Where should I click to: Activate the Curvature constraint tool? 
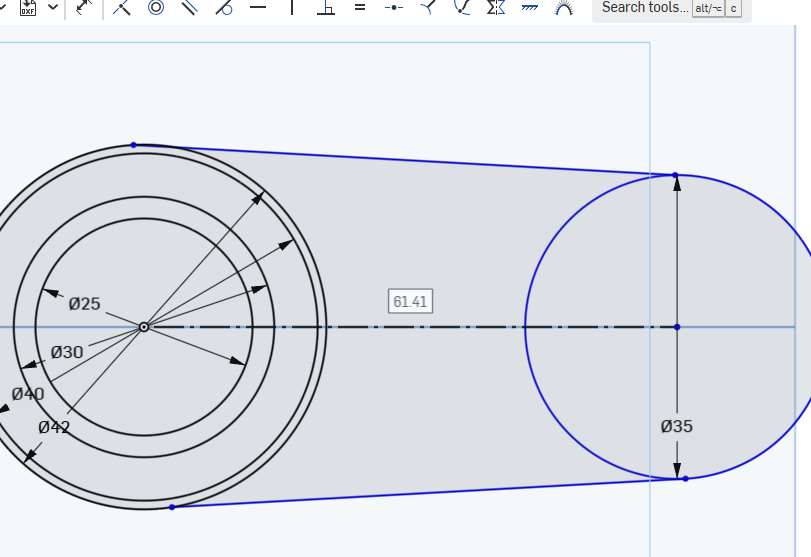point(564,7)
